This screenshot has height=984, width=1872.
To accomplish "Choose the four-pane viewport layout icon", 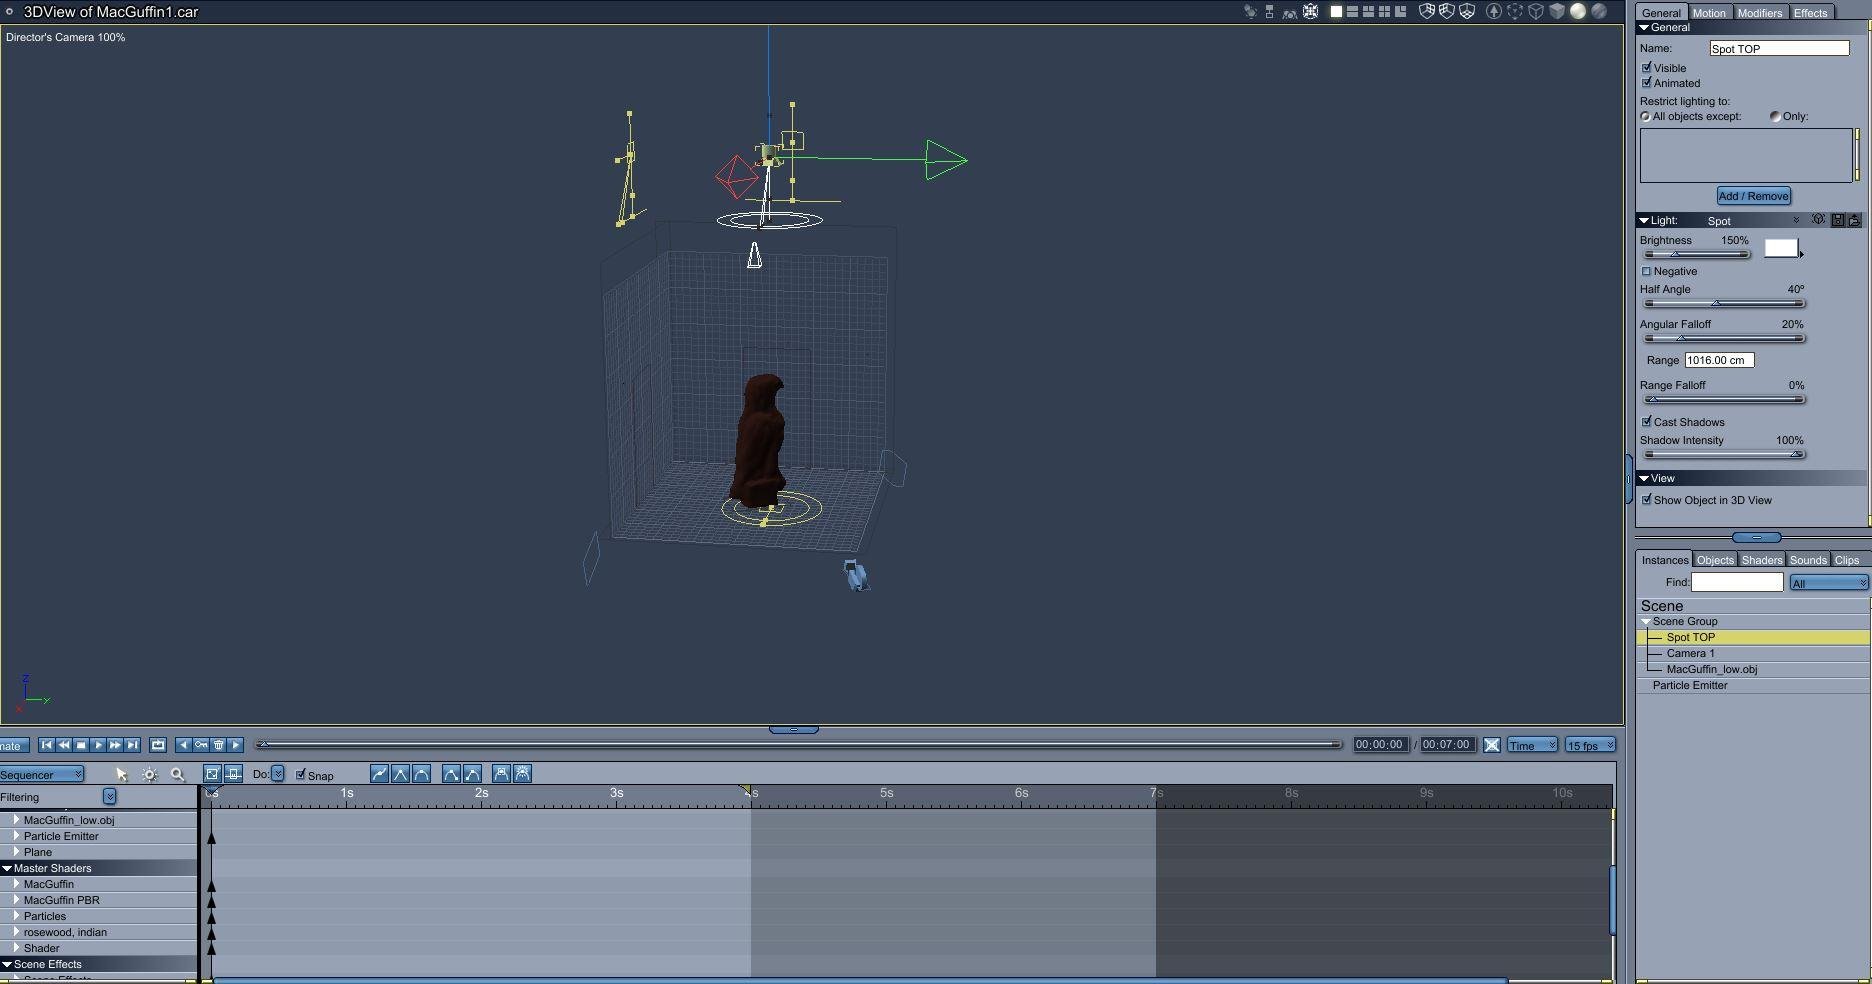I will [x=1384, y=12].
